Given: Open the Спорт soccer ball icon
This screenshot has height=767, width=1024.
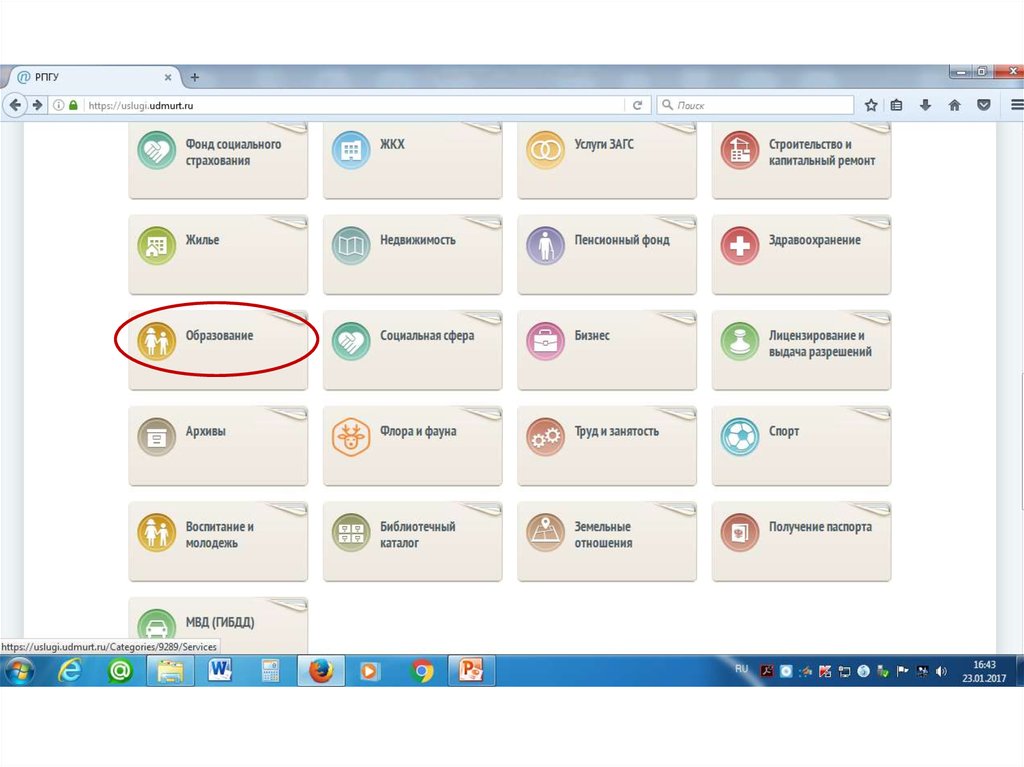Looking at the screenshot, I should coord(739,436).
